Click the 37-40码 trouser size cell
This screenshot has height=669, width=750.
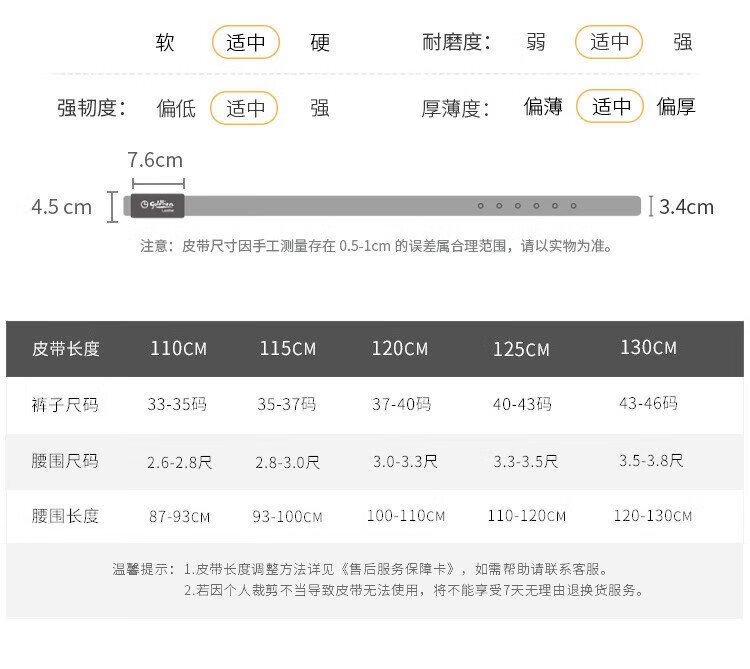pos(401,405)
